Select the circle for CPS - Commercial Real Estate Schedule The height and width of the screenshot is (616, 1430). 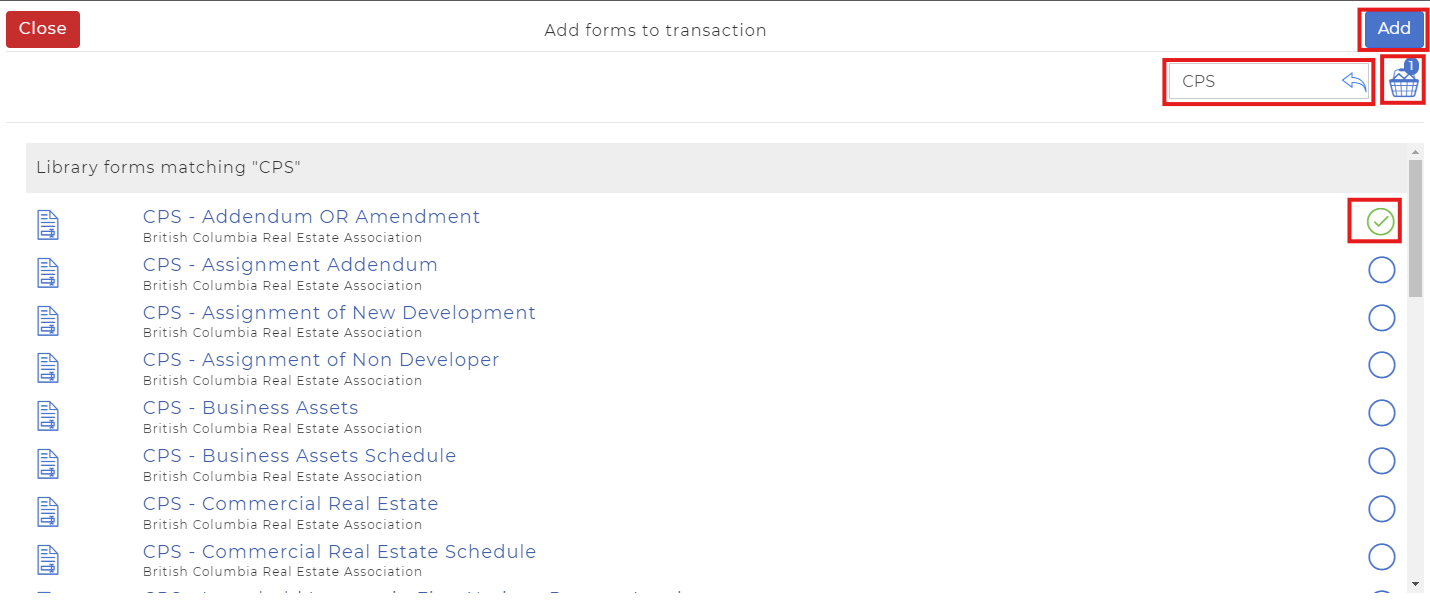(1381, 556)
